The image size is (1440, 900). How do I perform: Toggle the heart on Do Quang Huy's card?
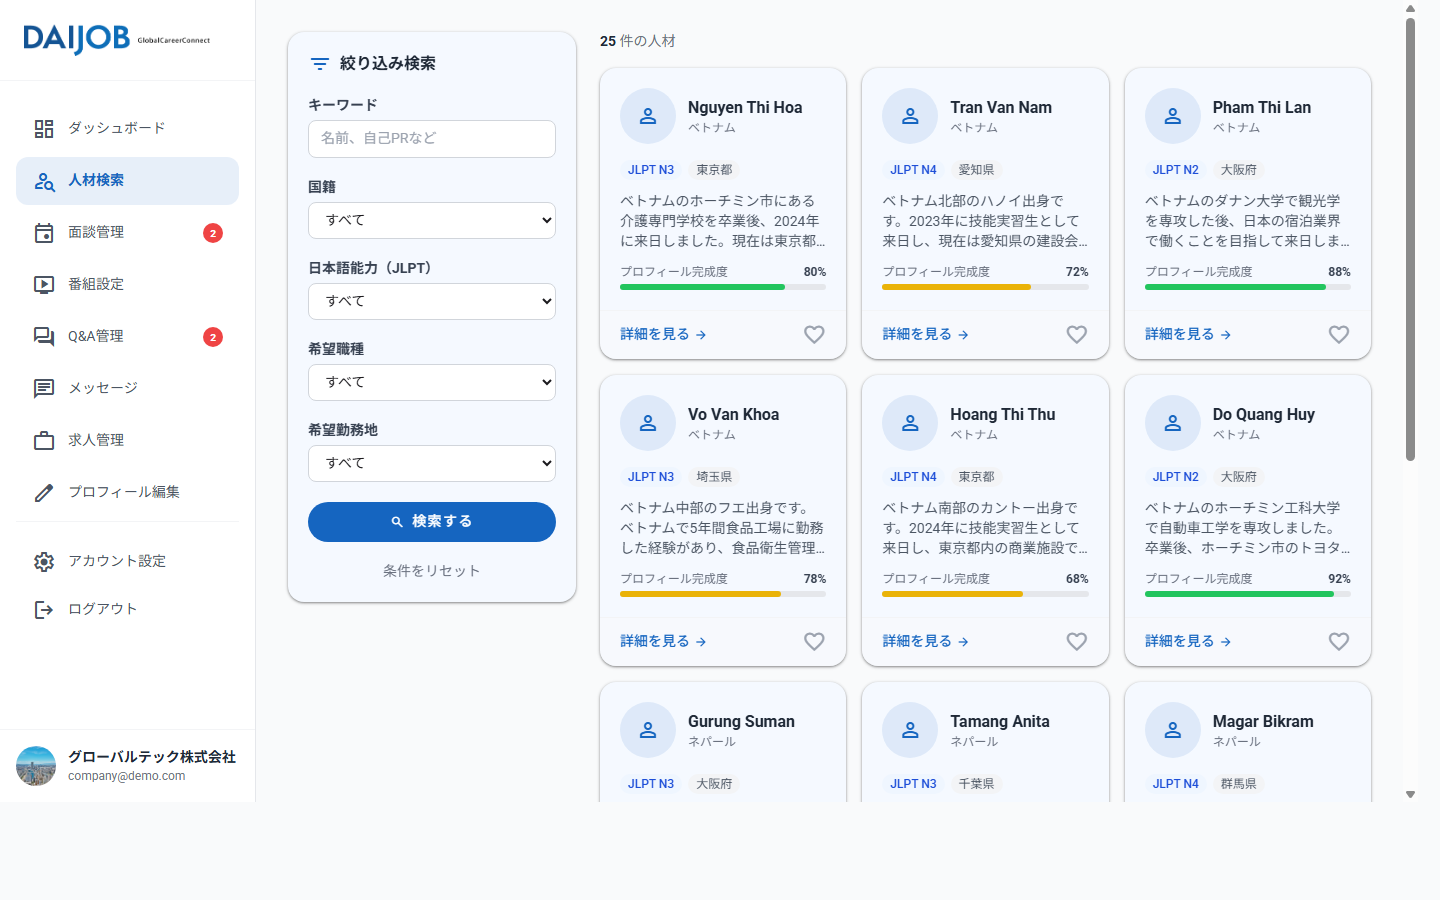(1339, 641)
